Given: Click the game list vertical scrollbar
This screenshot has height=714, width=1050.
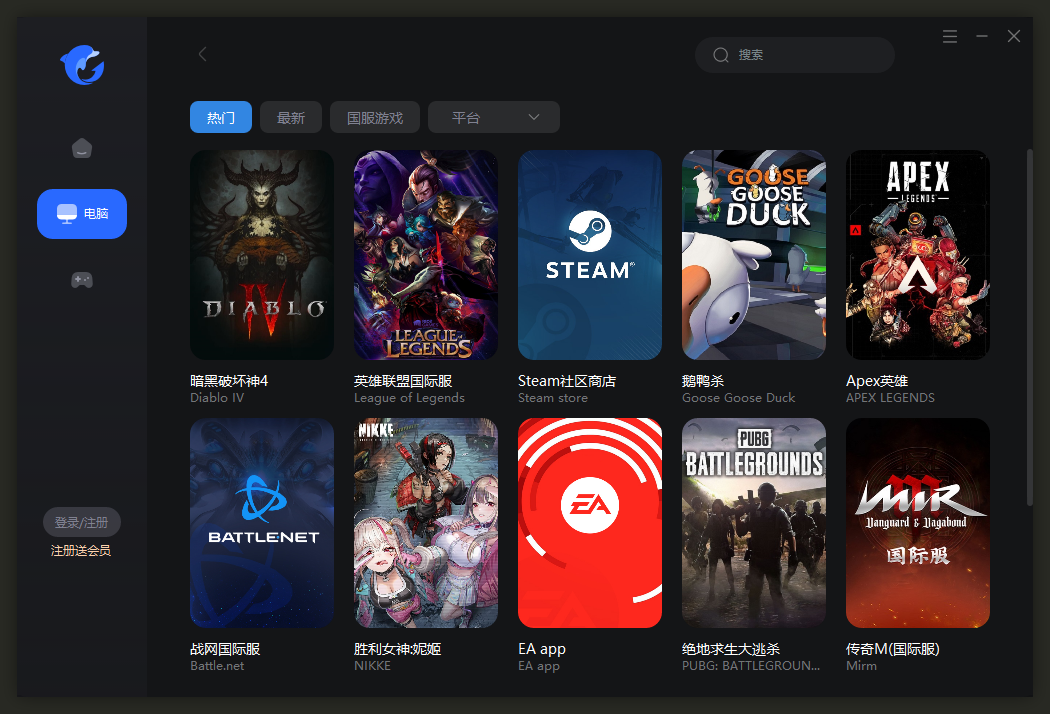Looking at the screenshot, I should click(1030, 328).
